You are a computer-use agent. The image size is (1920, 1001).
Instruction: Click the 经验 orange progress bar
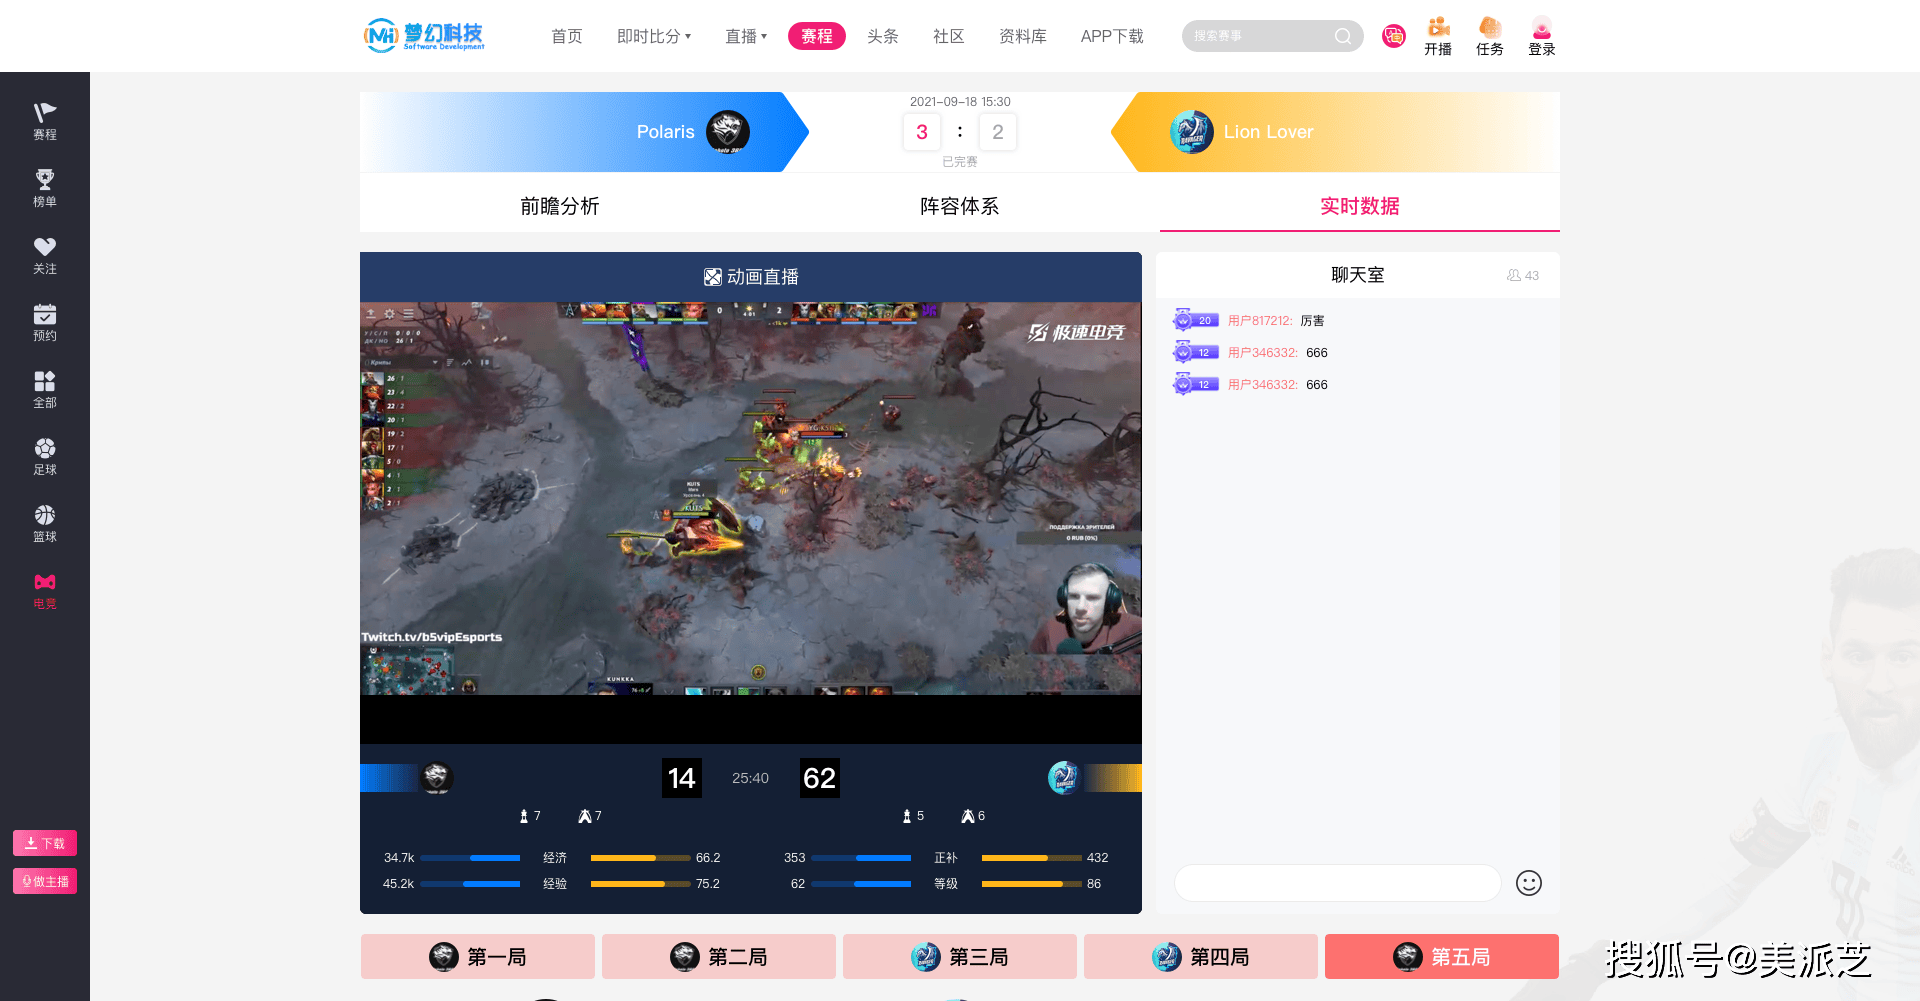[x=640, y=884]
